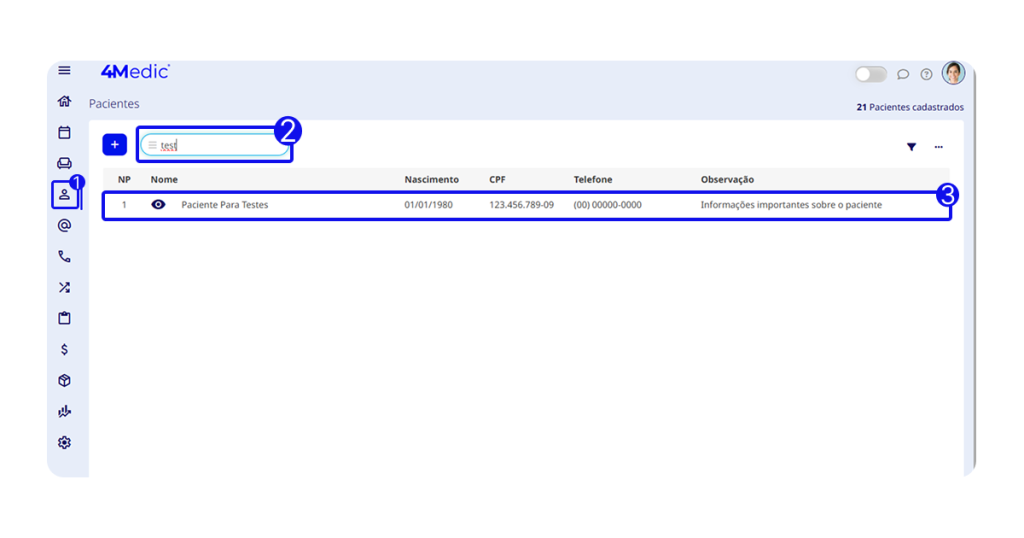Click the blue plus button to add patient
The width and height of the screenshot is (1024, 538).
click(x=114, y=145)
